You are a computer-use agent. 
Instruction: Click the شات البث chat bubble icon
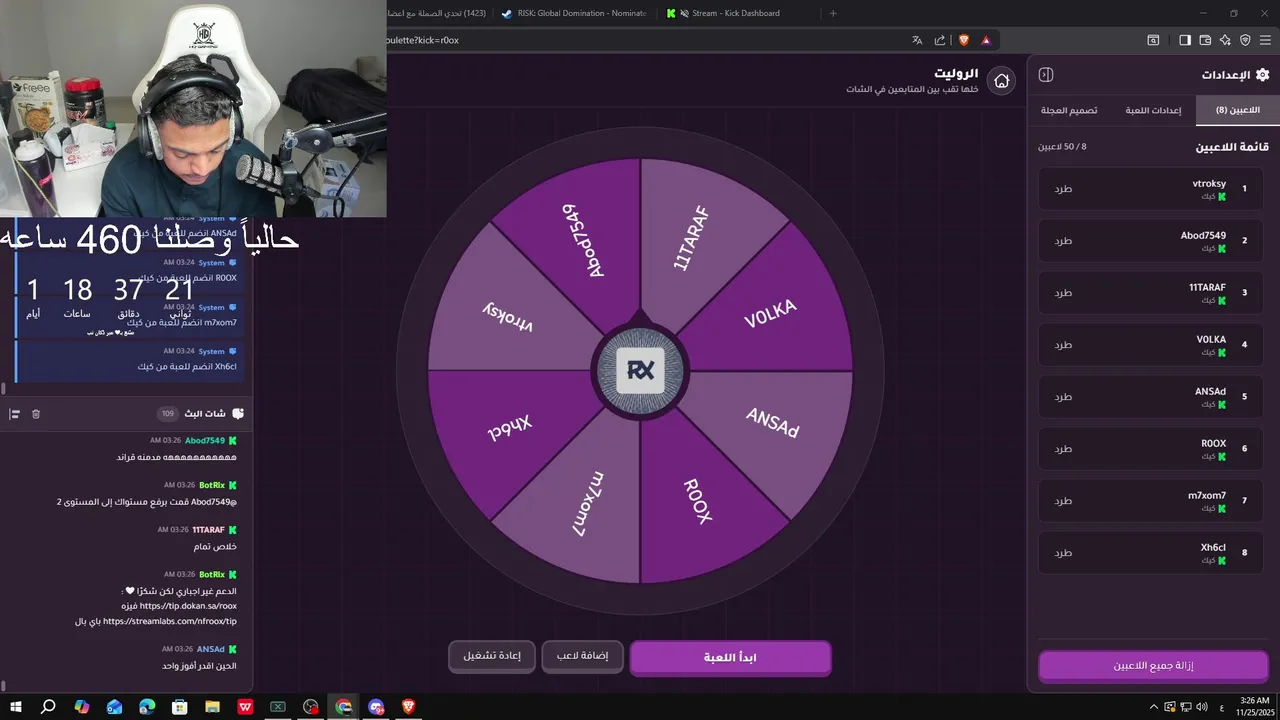[238, 414]
